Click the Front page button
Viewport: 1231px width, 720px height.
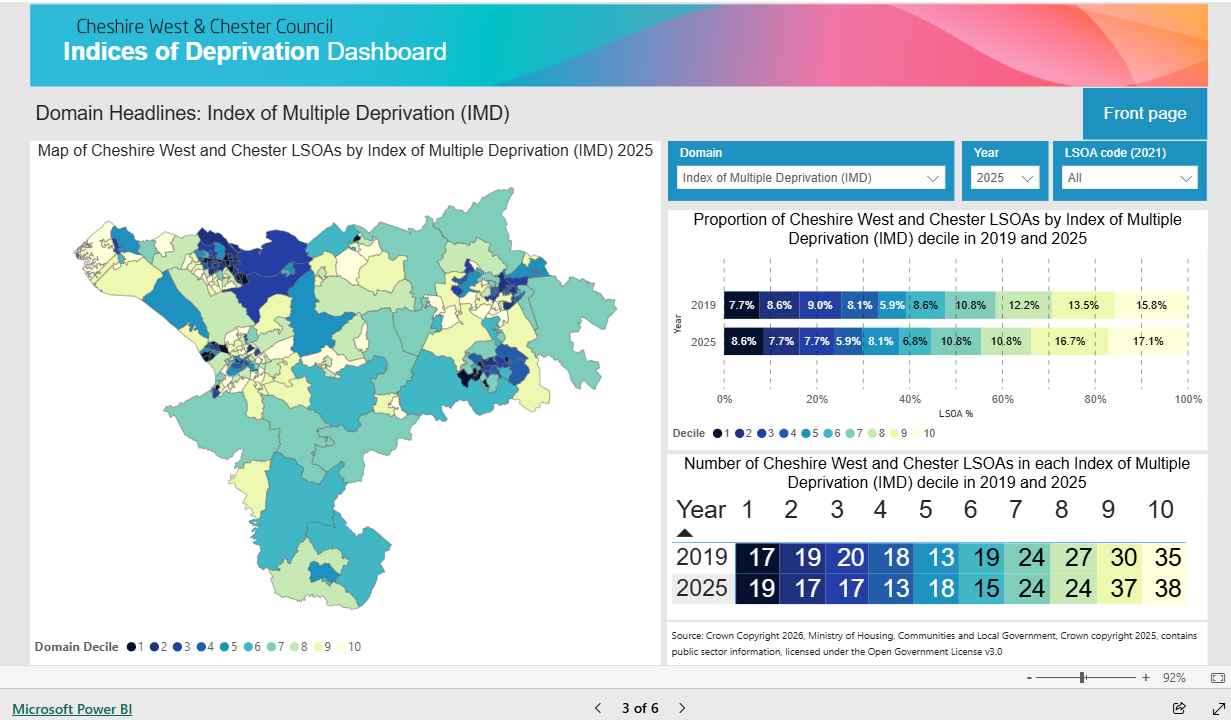[1145, 113]
